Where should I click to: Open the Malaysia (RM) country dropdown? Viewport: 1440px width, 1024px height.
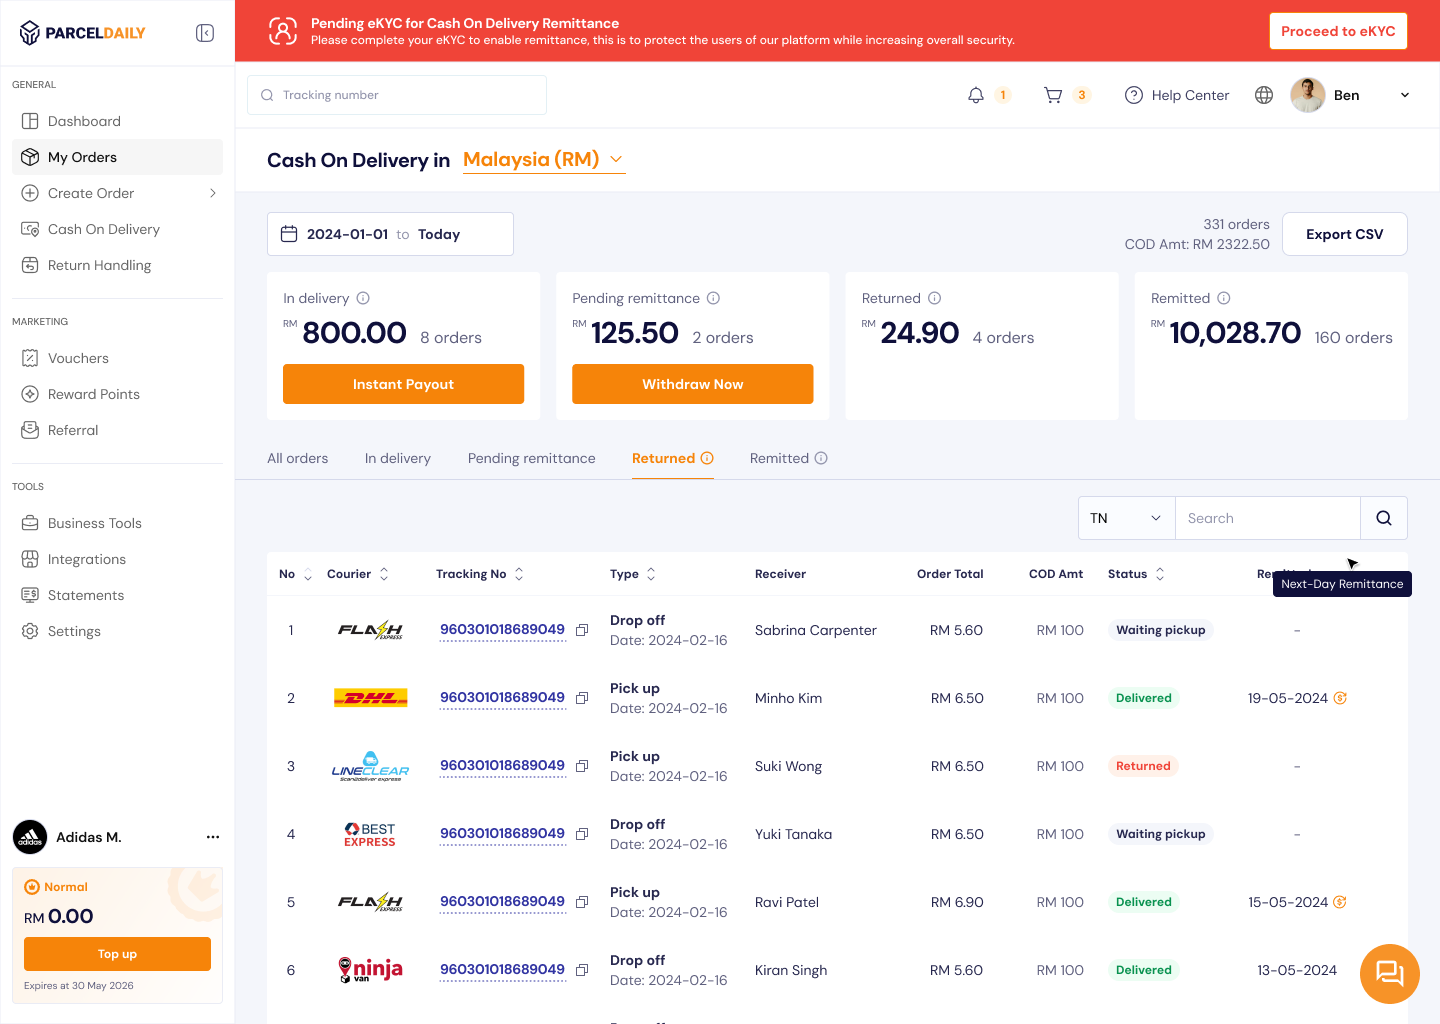tap(544, 160)
